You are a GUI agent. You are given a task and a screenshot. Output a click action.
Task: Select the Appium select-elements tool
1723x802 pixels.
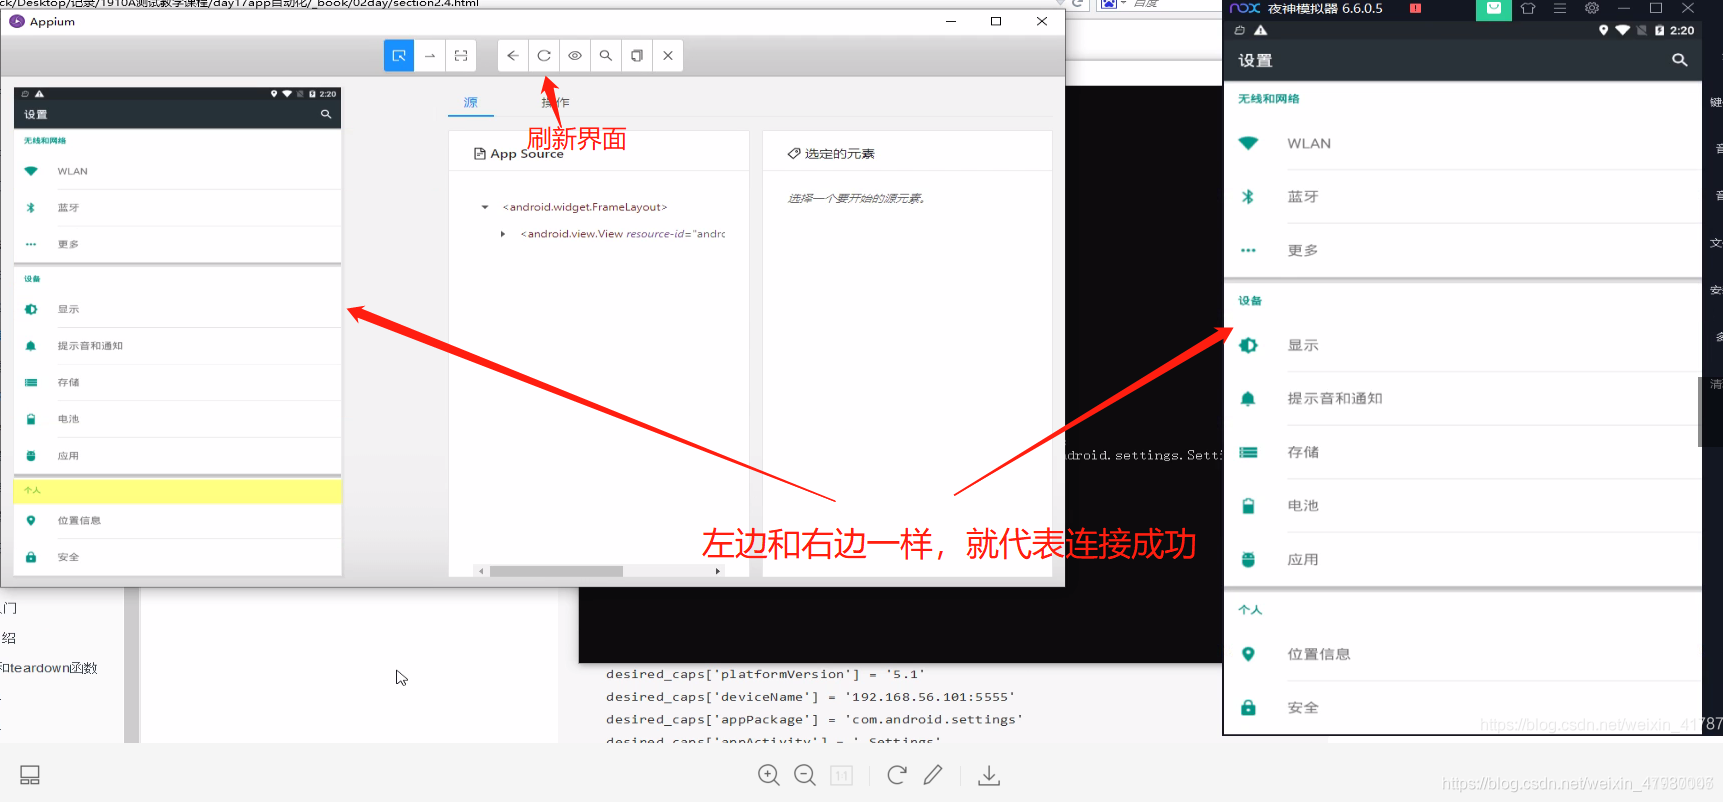[x=399, y=56]
